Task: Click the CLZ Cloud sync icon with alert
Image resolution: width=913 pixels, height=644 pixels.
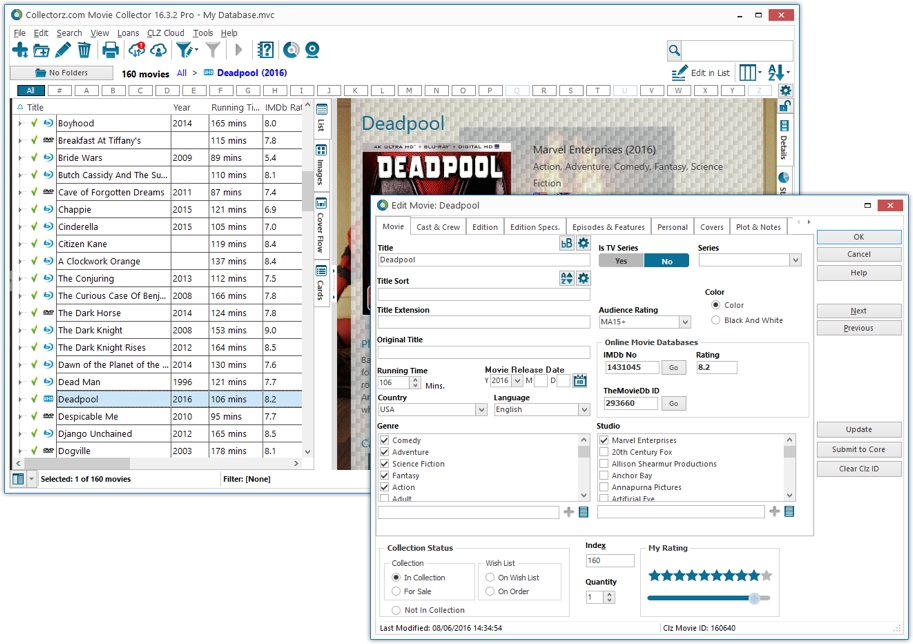Action: click(x=136, y=50)
